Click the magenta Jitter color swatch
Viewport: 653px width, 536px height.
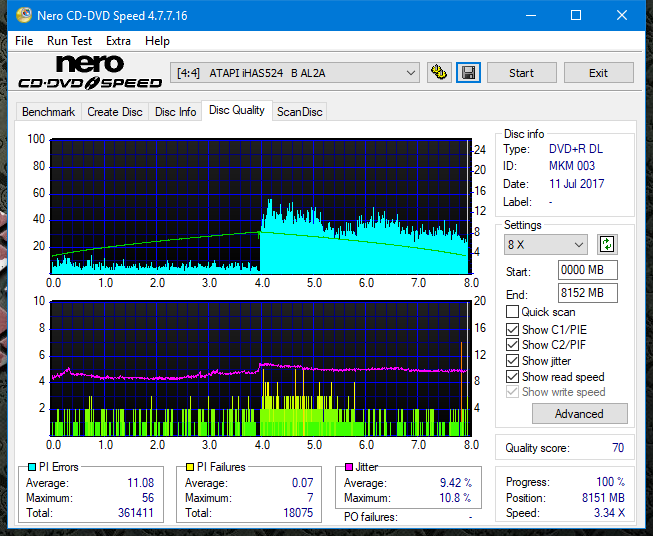point(349,467)
